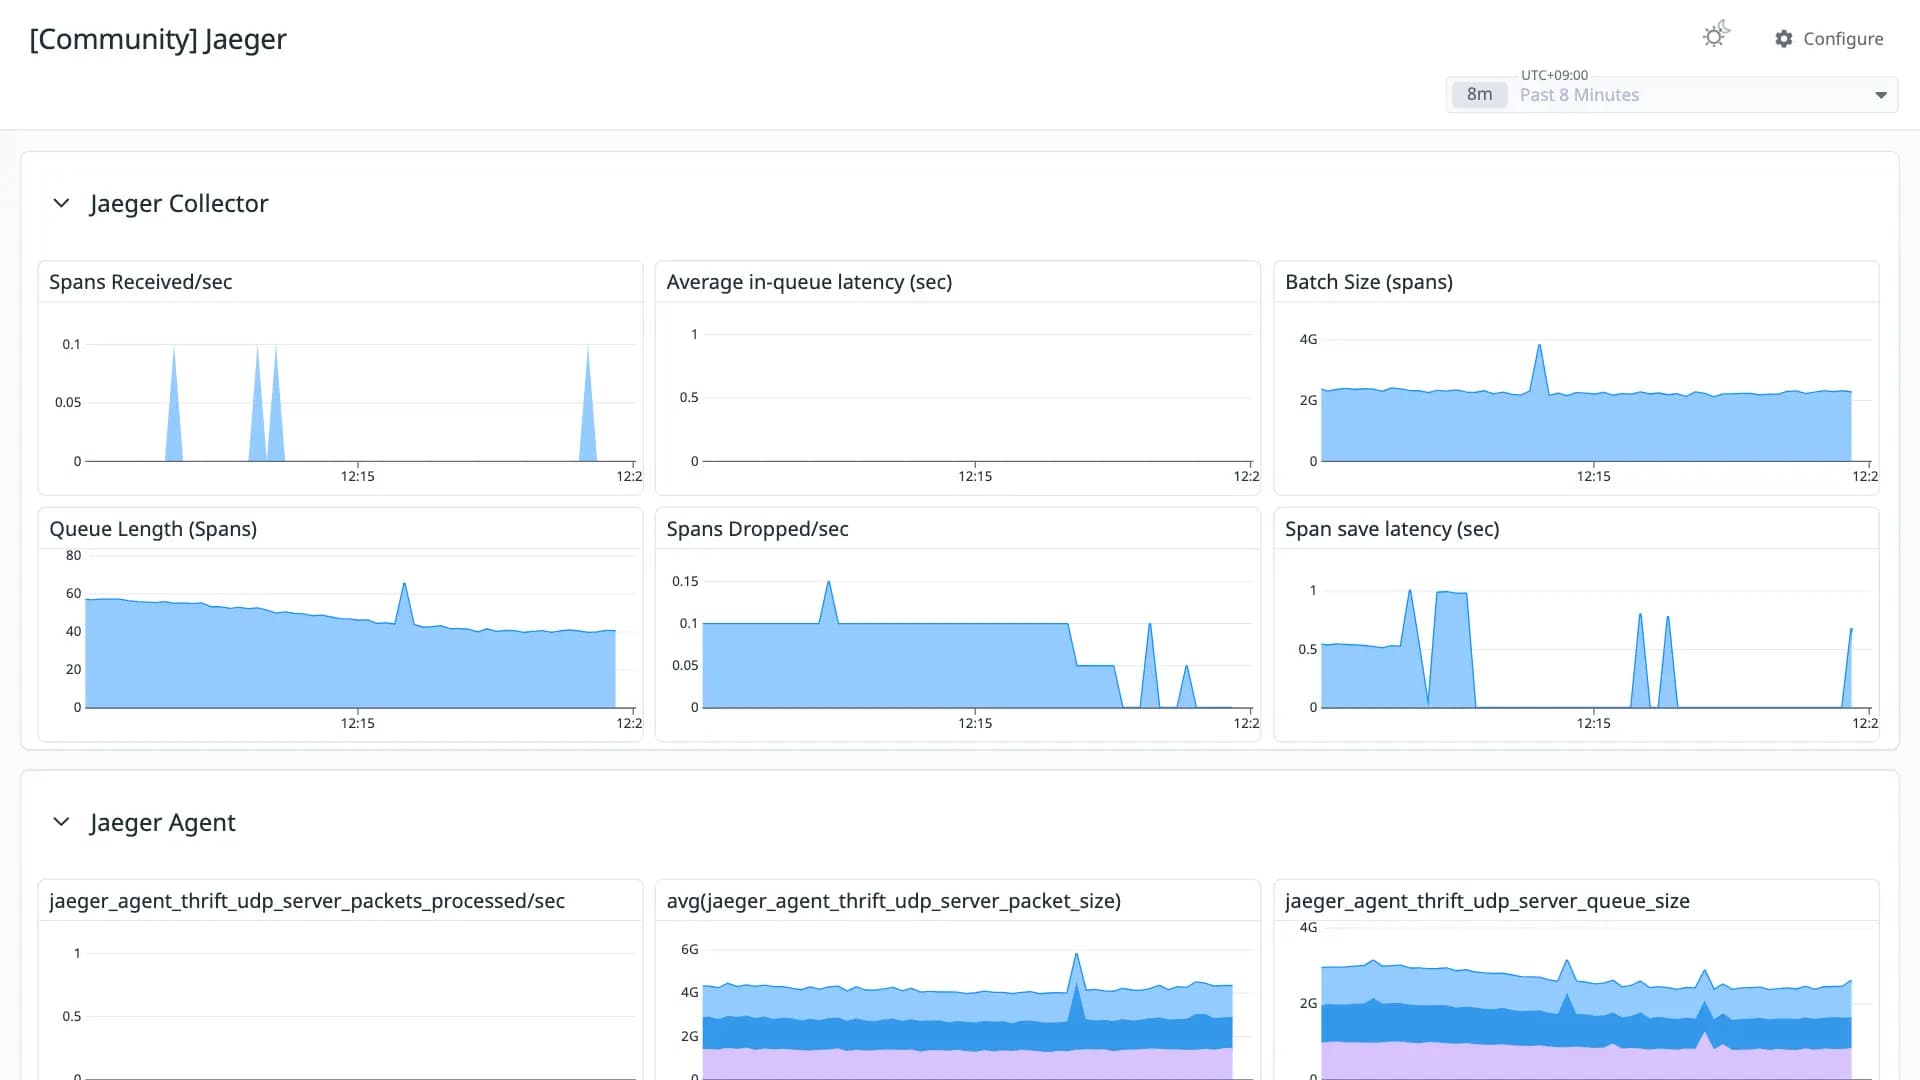Open the Past 8 Minutes time range dropdown
1920x1080 pixels.
[x=1672, y=95]
